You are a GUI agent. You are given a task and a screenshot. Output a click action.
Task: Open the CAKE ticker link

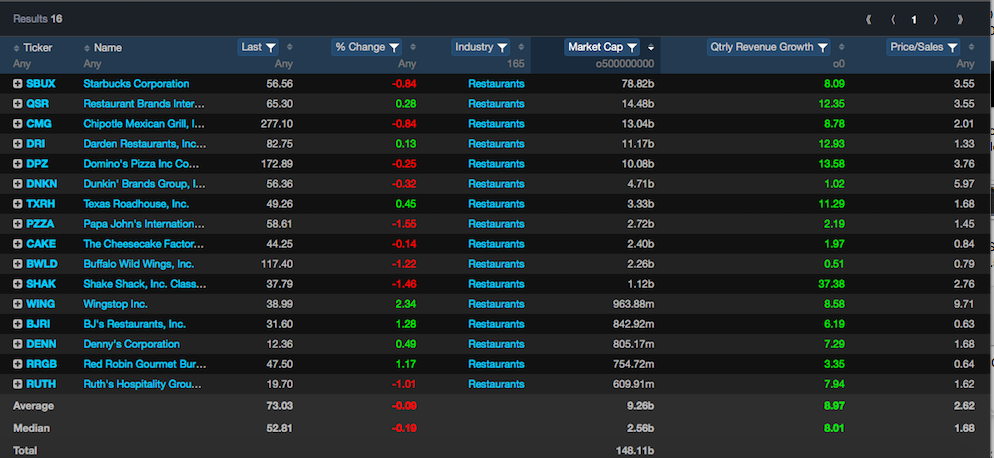click(x=41, y=244)
